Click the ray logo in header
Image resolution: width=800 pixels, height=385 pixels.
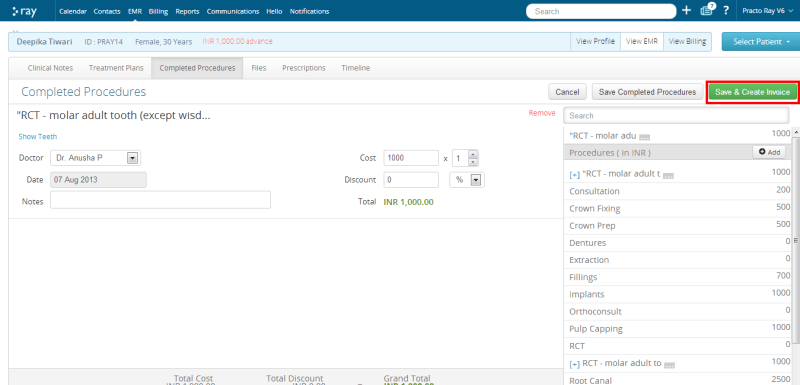(24, 11)
